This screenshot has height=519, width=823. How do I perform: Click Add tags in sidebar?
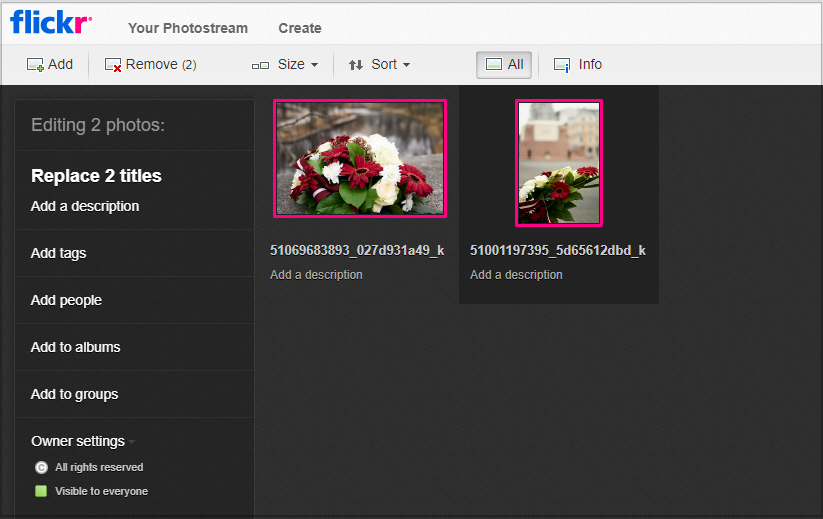[x=58, y=253]
